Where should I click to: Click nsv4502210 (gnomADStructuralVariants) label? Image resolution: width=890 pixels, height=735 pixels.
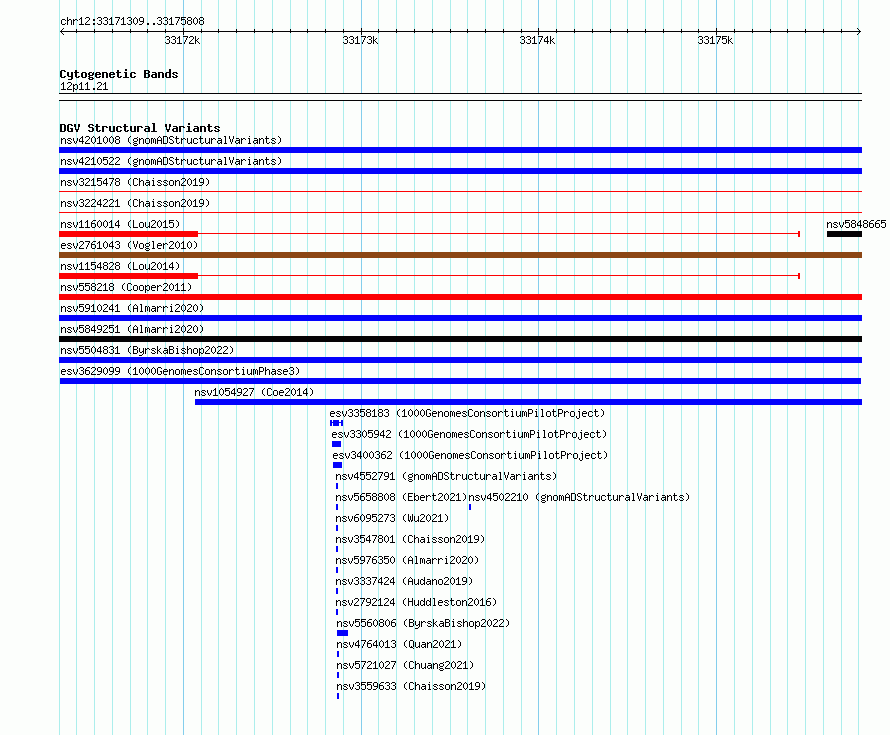click(579, 497)
